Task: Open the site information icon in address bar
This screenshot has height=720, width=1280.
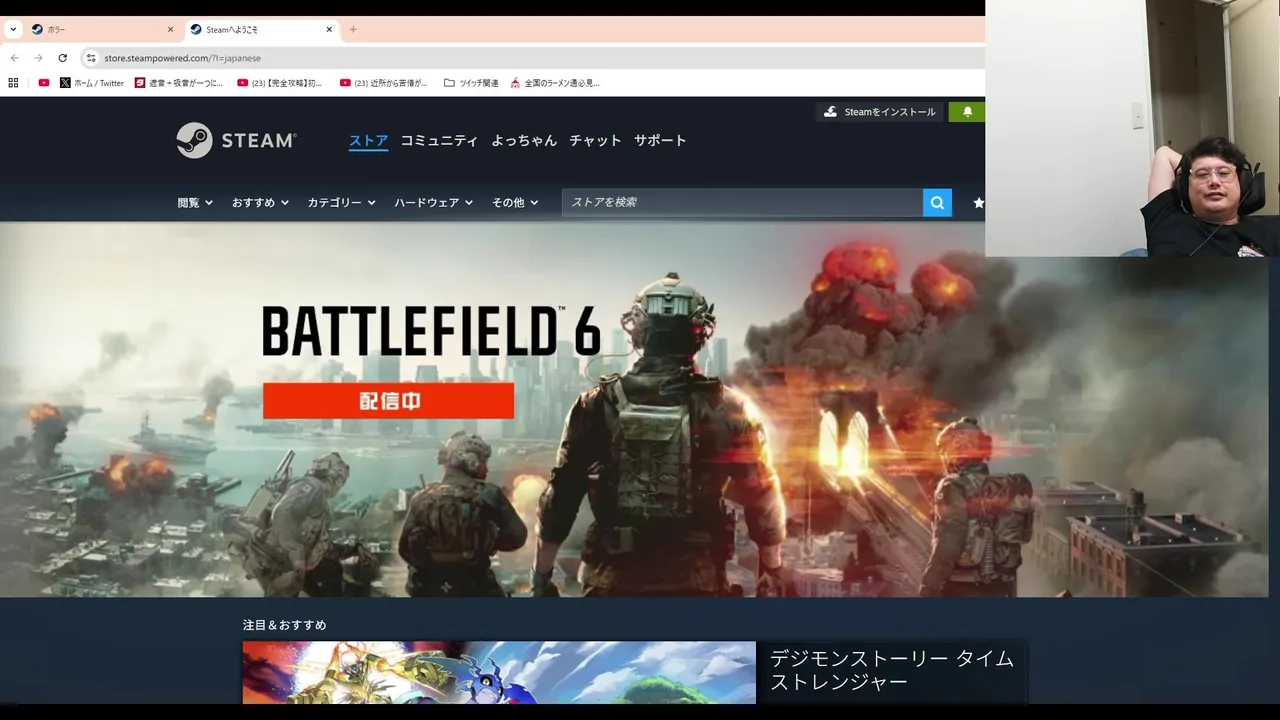Action: [91, 58]
